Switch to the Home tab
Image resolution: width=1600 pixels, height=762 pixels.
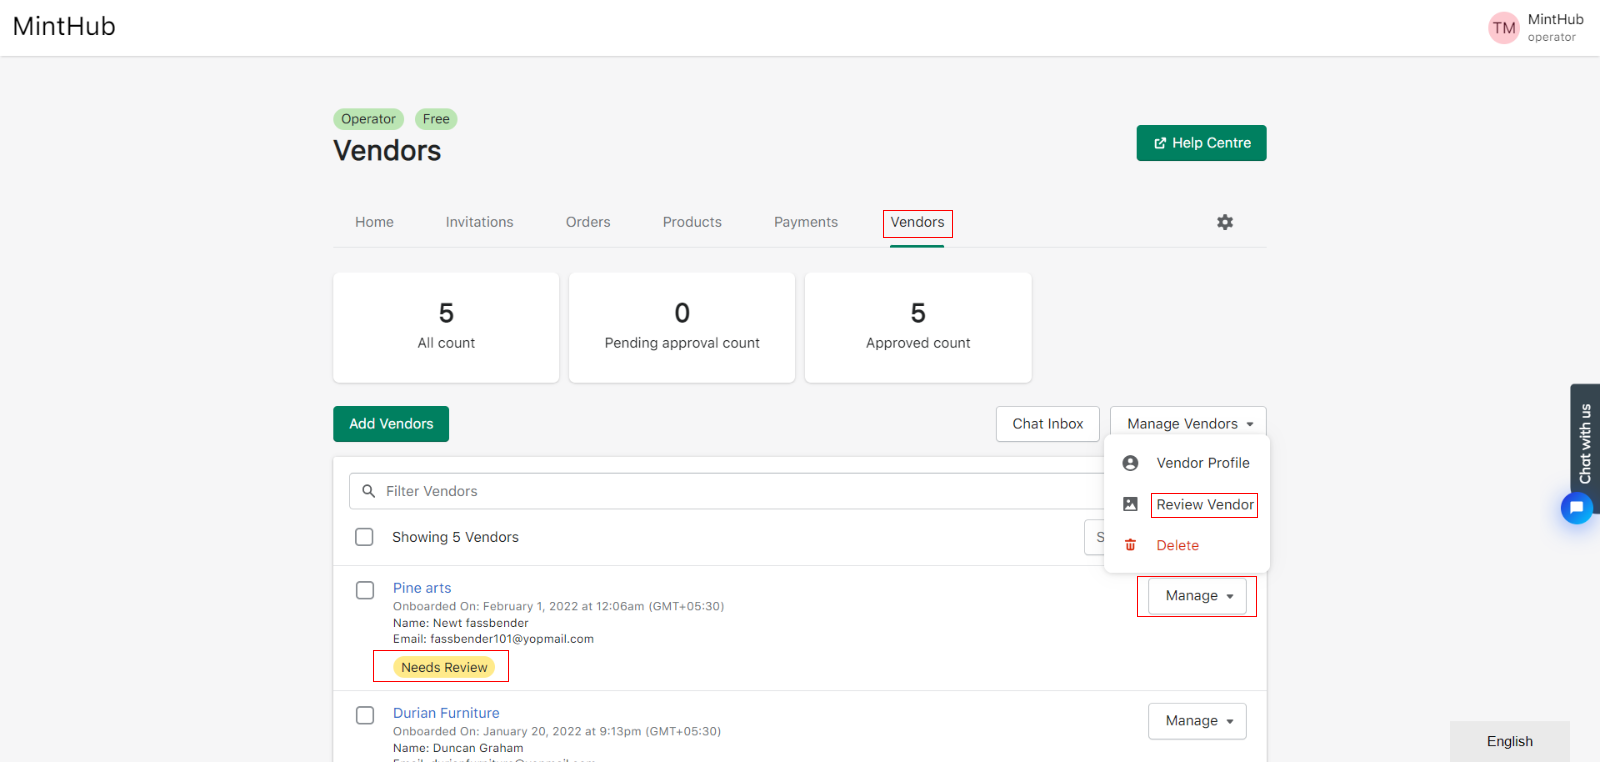374,222
